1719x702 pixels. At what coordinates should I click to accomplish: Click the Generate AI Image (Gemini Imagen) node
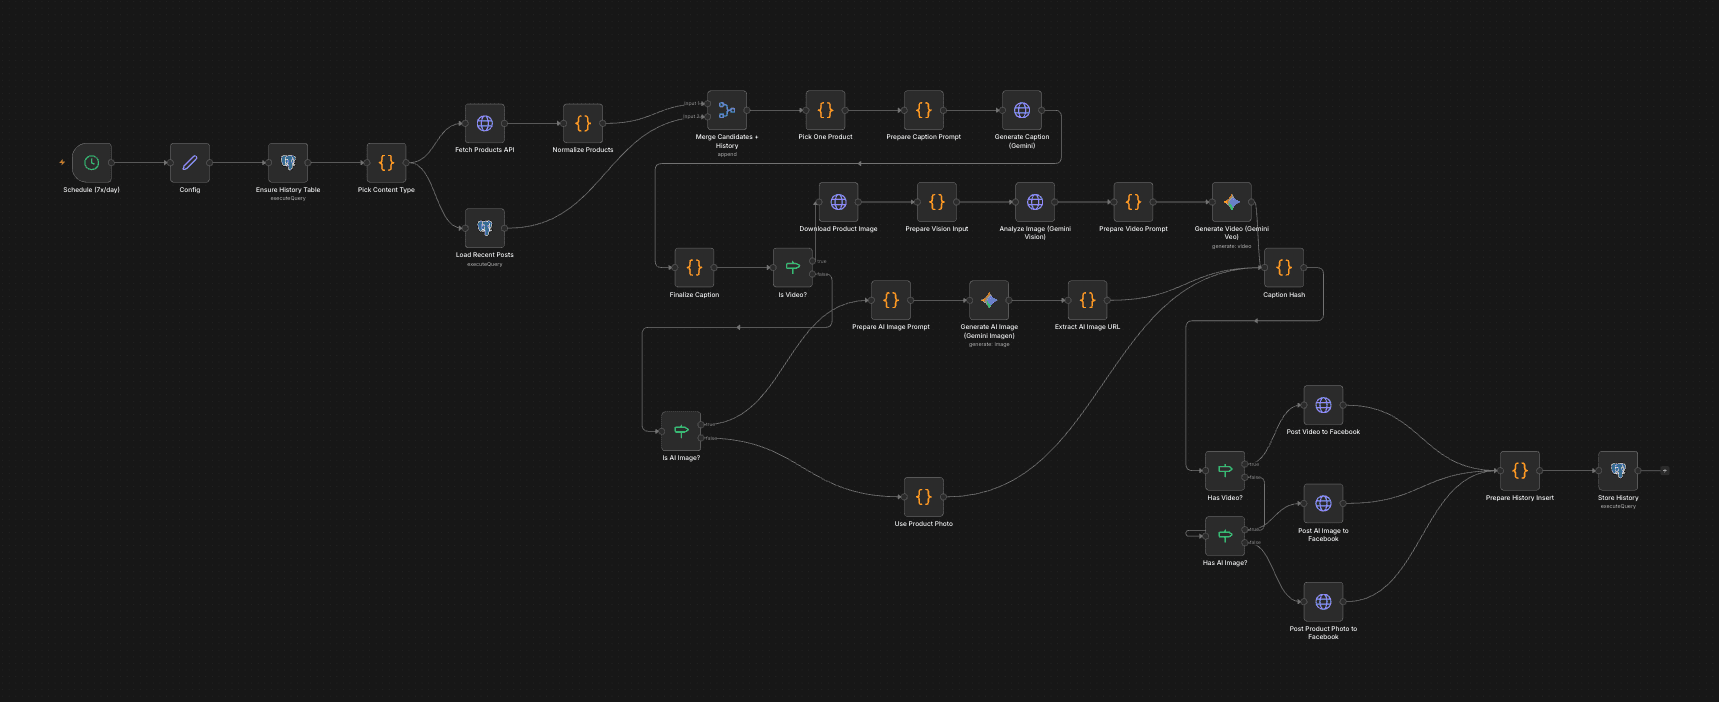(989, 300)
